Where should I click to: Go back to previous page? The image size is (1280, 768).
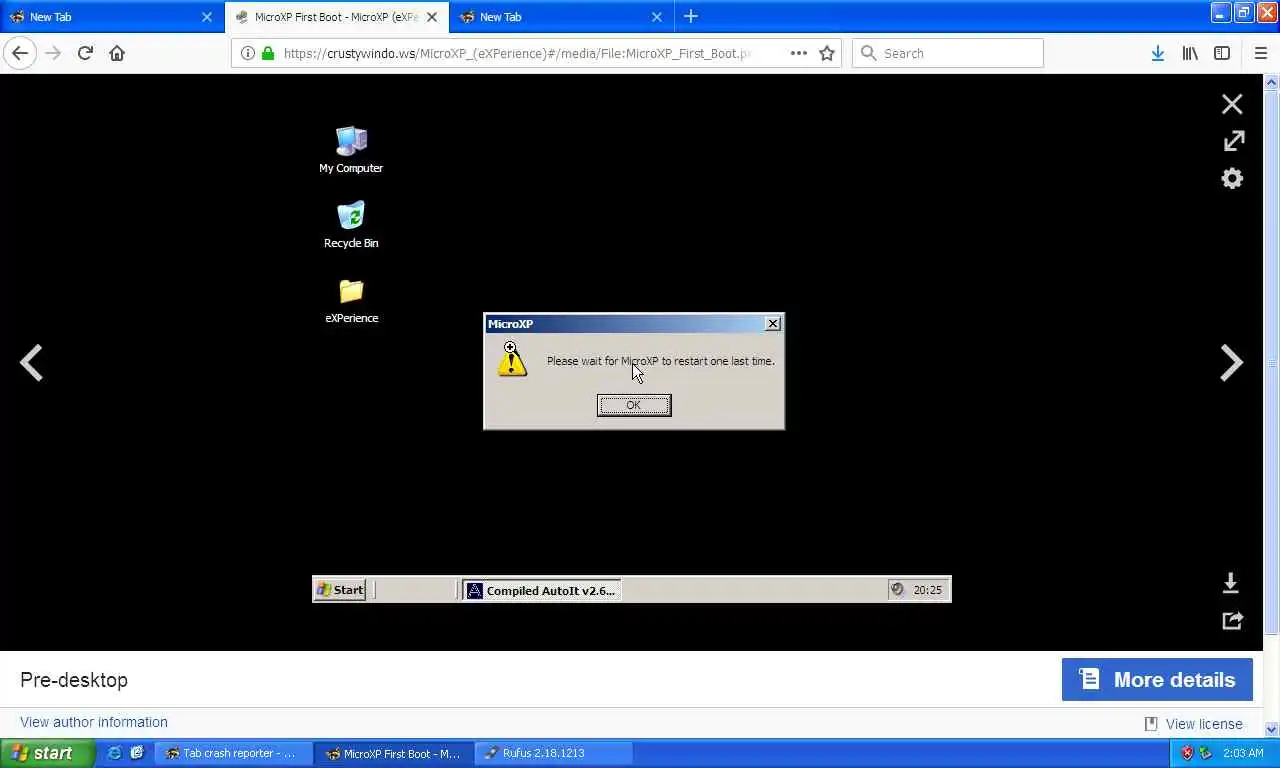[20, 53]
